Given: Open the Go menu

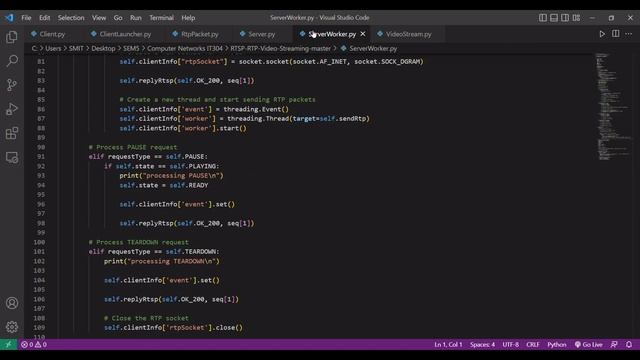Looking at the screenshot, I should click(118, 18).
